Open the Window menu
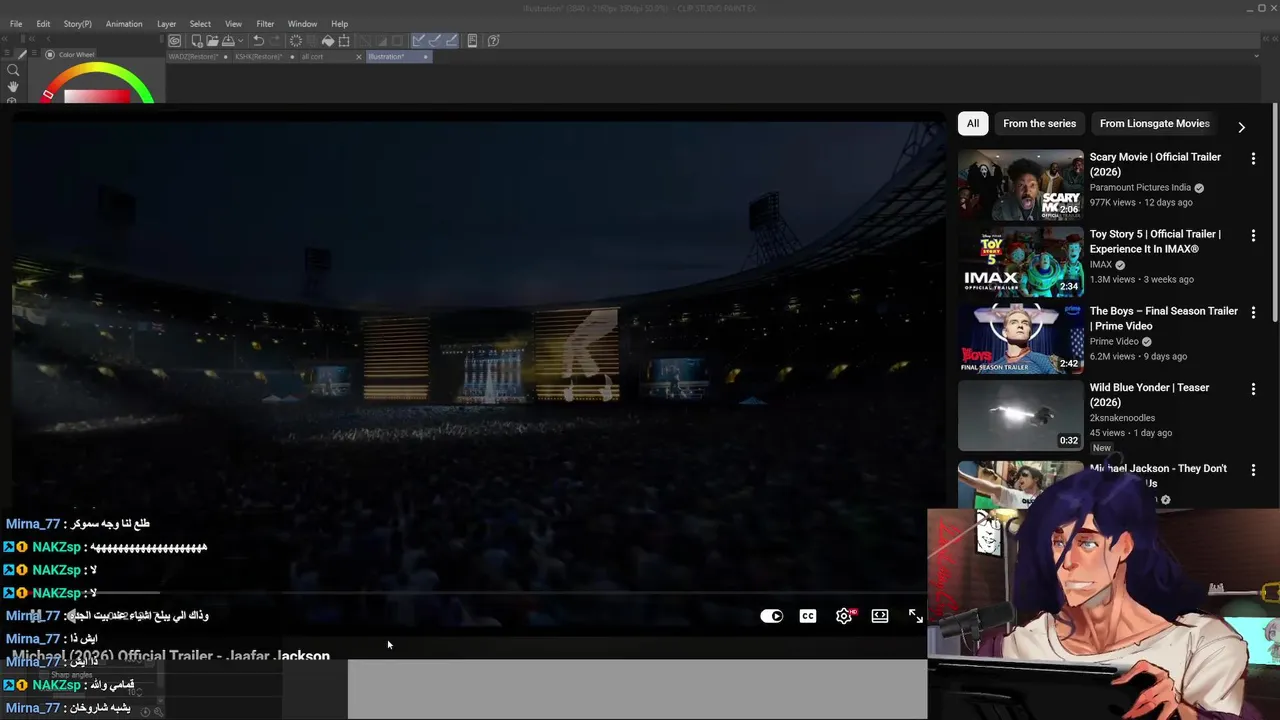 point(302,24)
